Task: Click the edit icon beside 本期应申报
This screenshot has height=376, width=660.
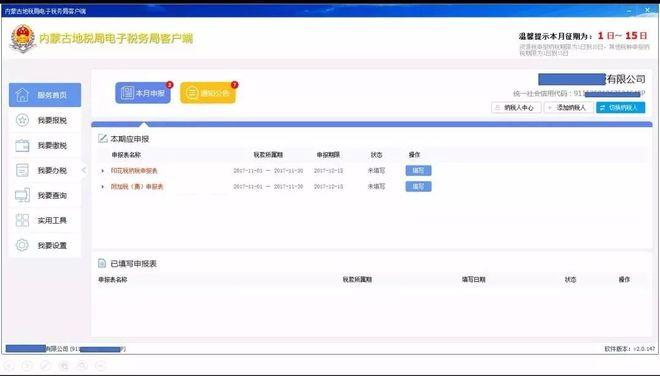Action: pos(102,139)
